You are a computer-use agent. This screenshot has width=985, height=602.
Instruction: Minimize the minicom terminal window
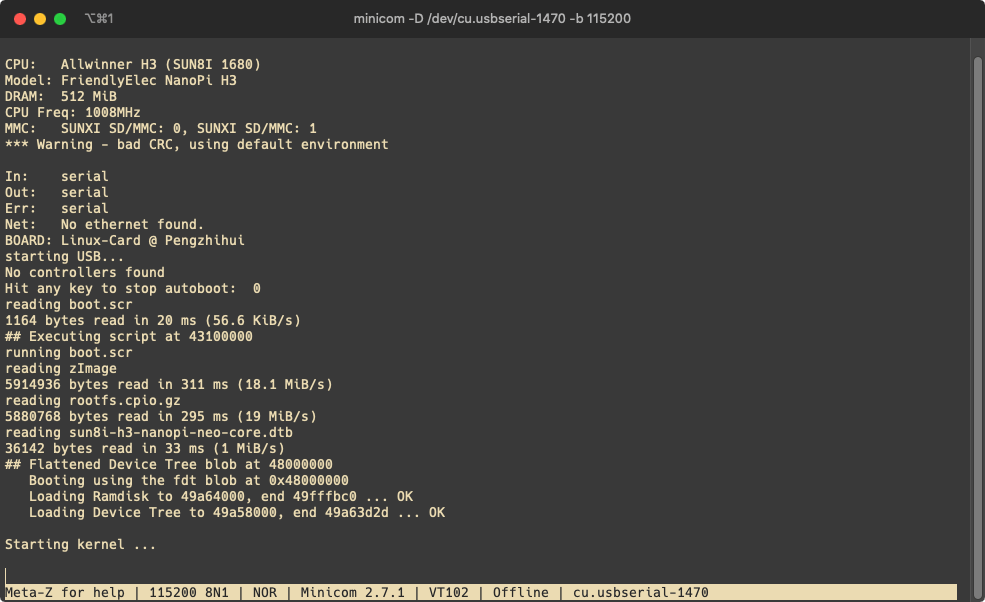(x=40, y=19)
